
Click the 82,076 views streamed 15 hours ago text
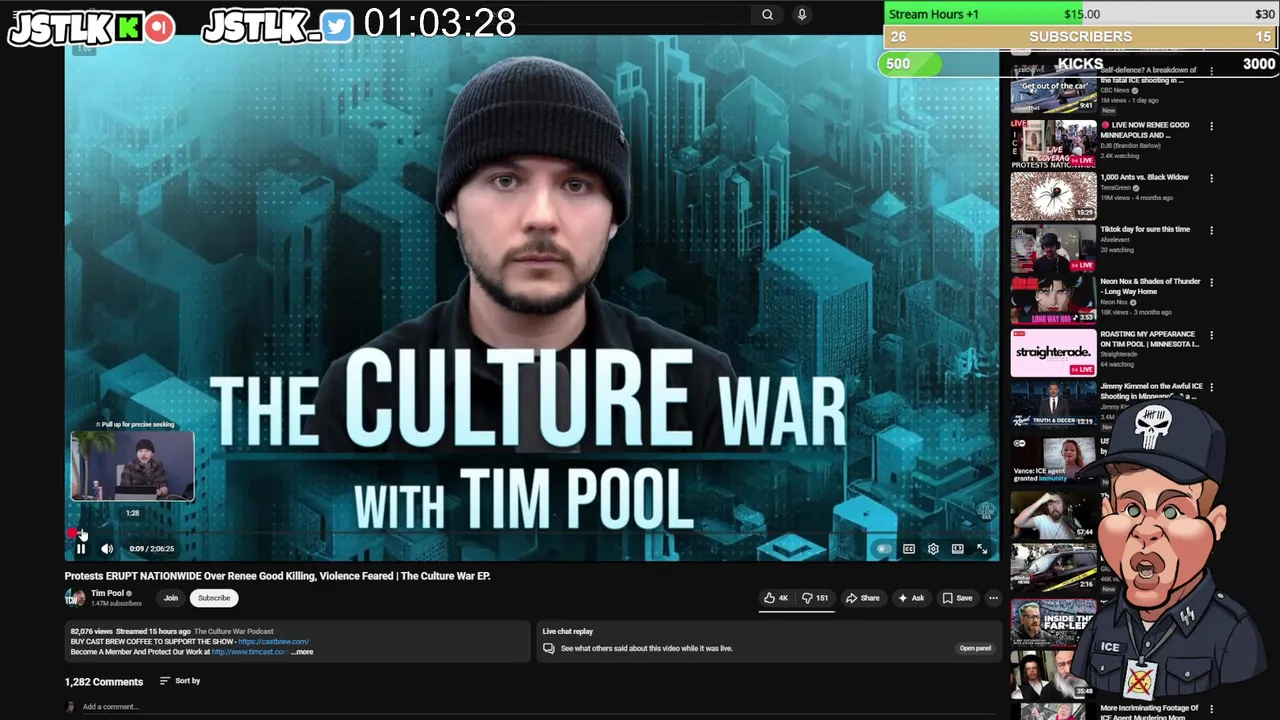tap(130, 632)
